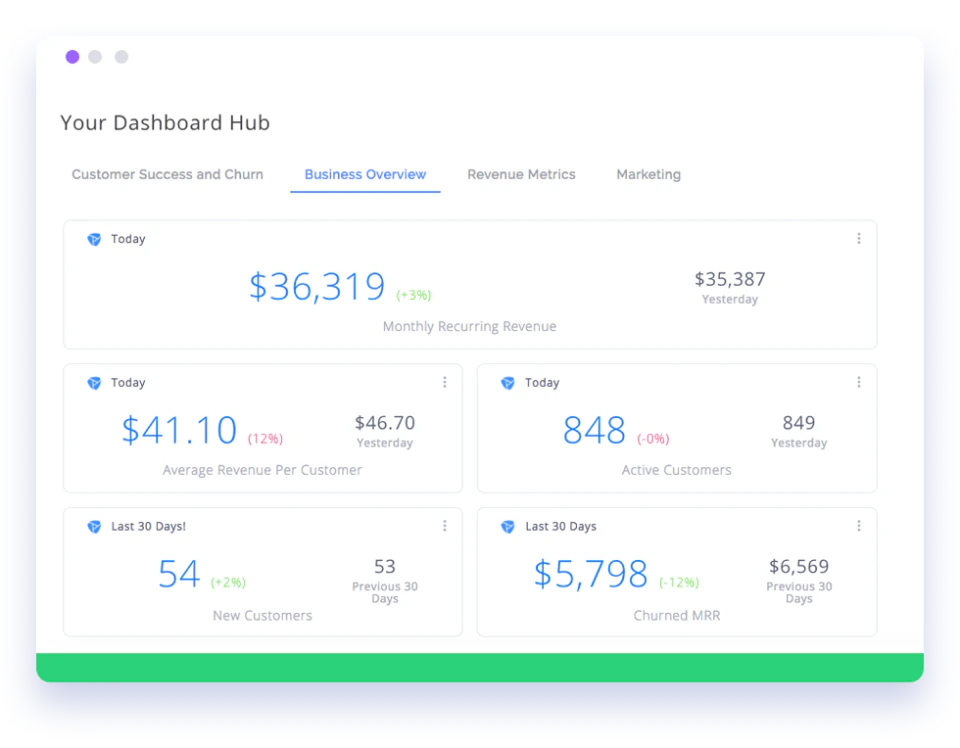Select the Marketing tab
Viewport: 960px width, 748px height.
[648, 174]
